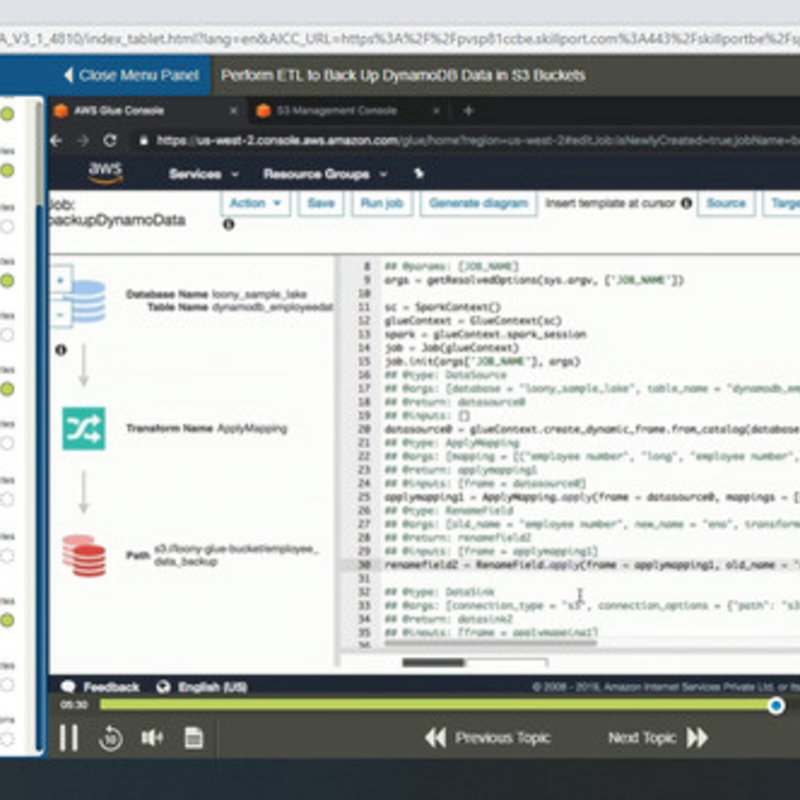Click code line 11 SparkContext statement
The height and width of the screenshot is (800, 800).
pos(442,307)
